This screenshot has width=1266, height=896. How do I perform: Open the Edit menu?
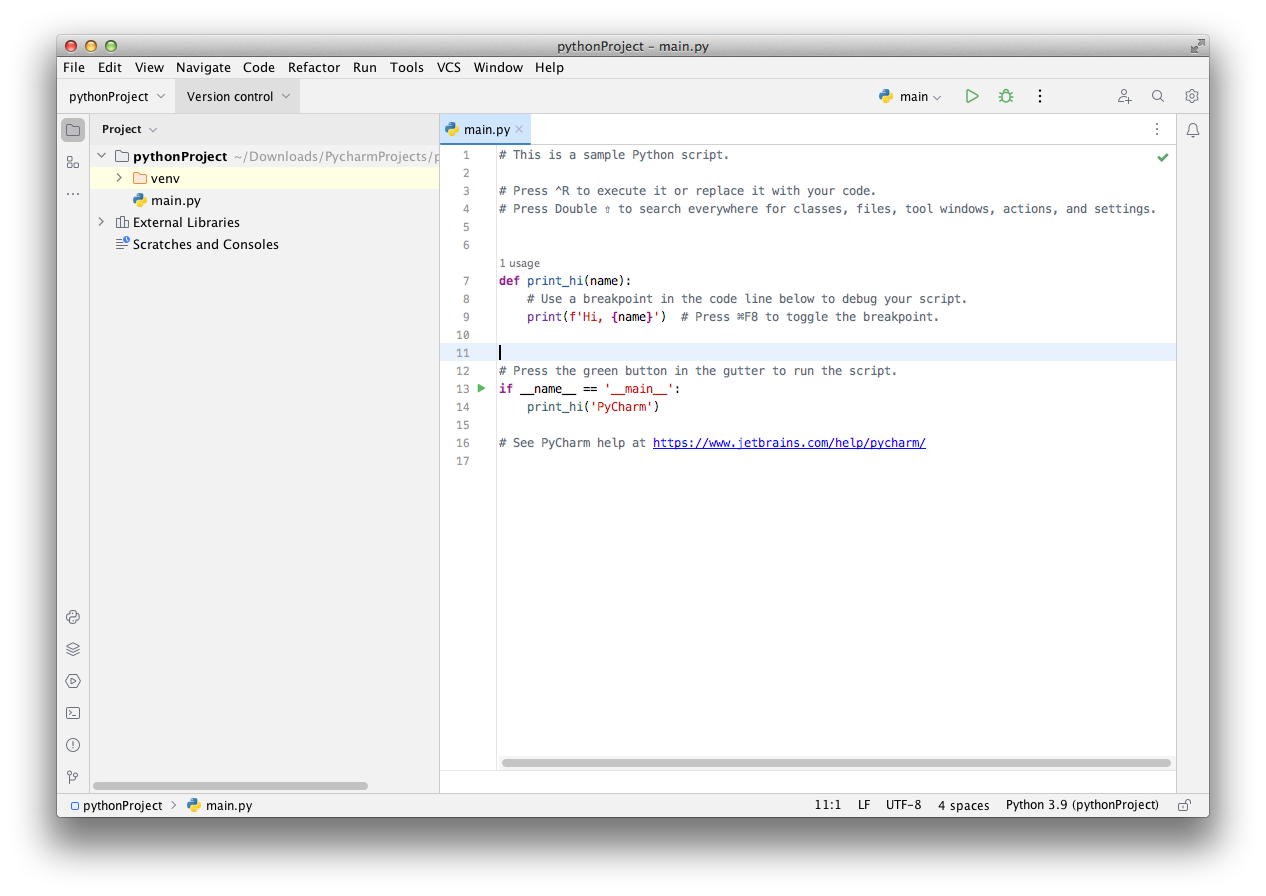(110, 67)
